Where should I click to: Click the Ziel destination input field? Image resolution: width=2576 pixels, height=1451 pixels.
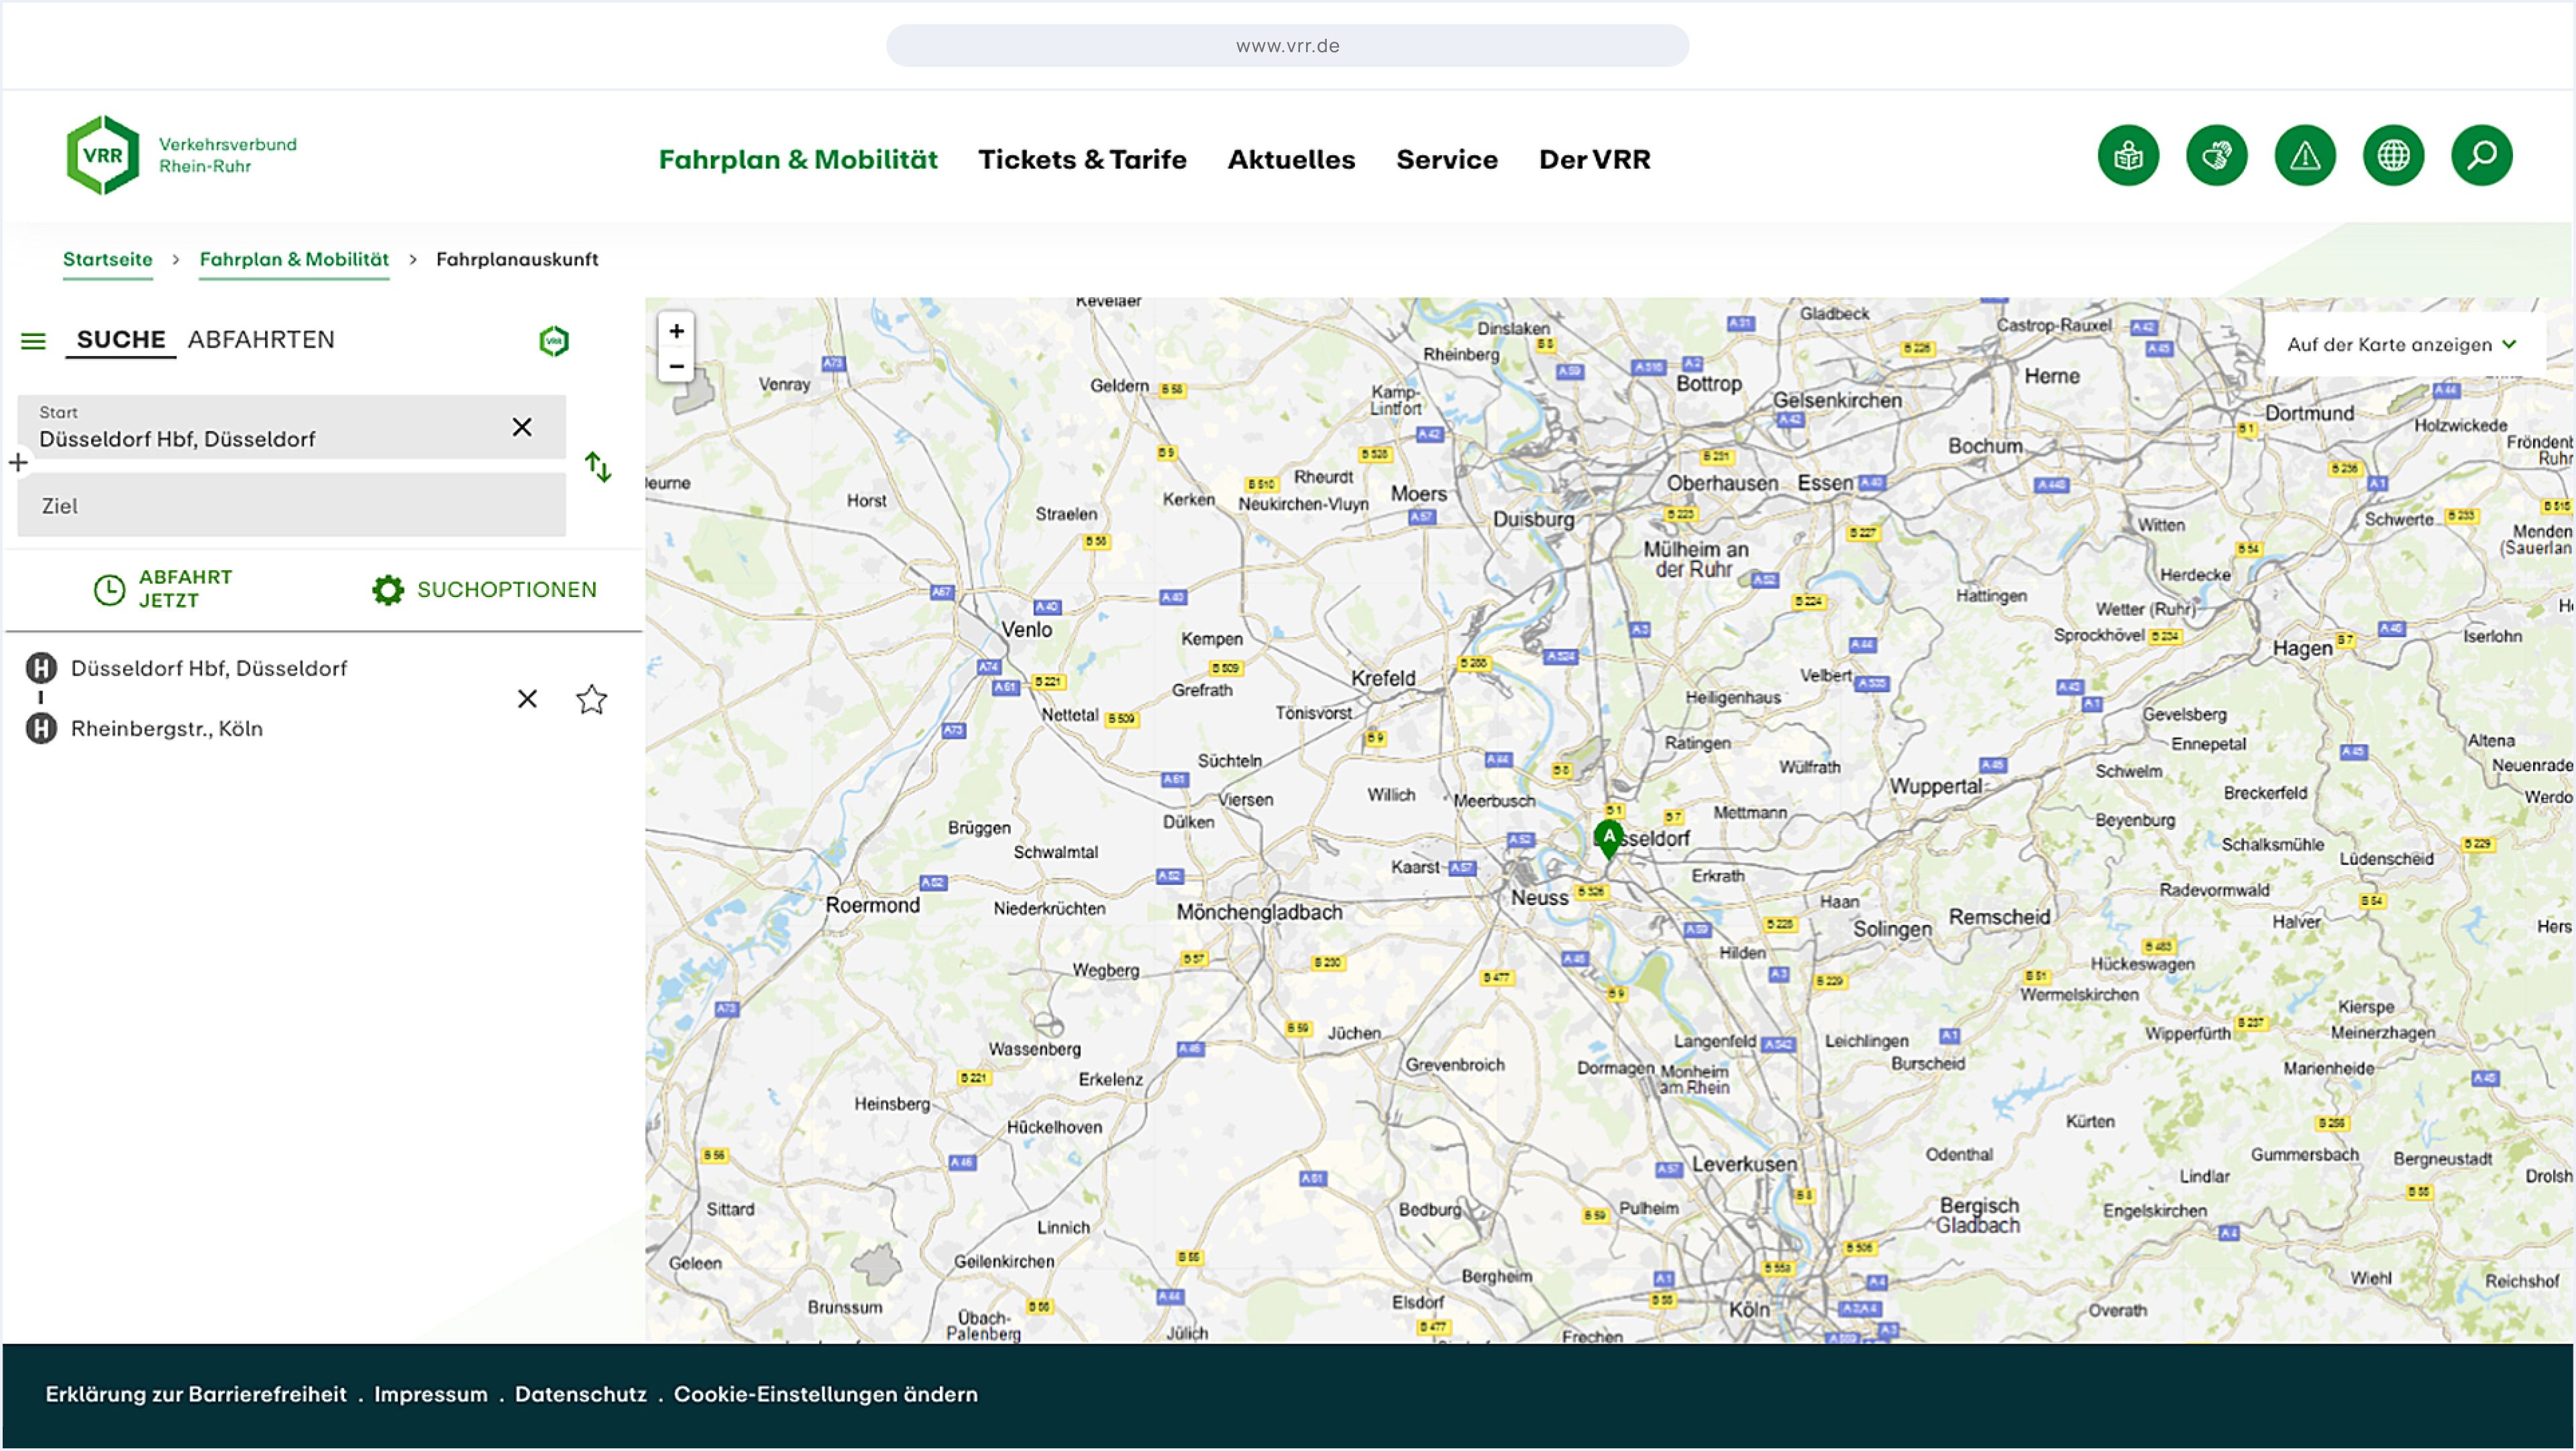[x=291, y=506]
